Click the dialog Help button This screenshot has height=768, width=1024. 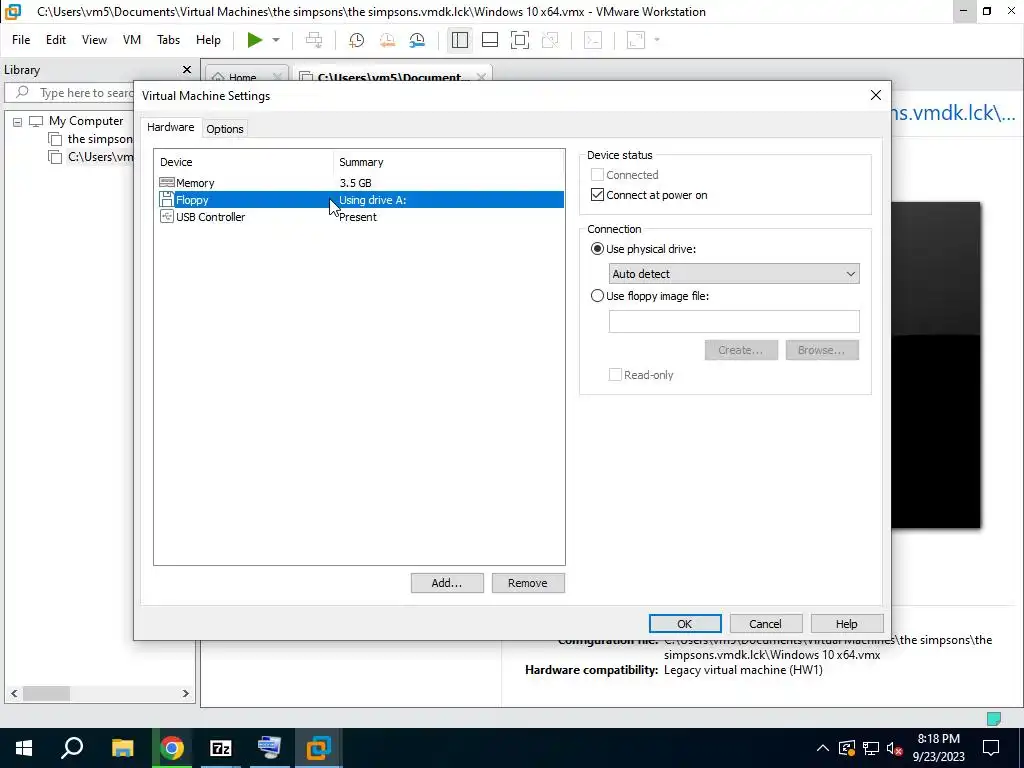click(846, 624)
